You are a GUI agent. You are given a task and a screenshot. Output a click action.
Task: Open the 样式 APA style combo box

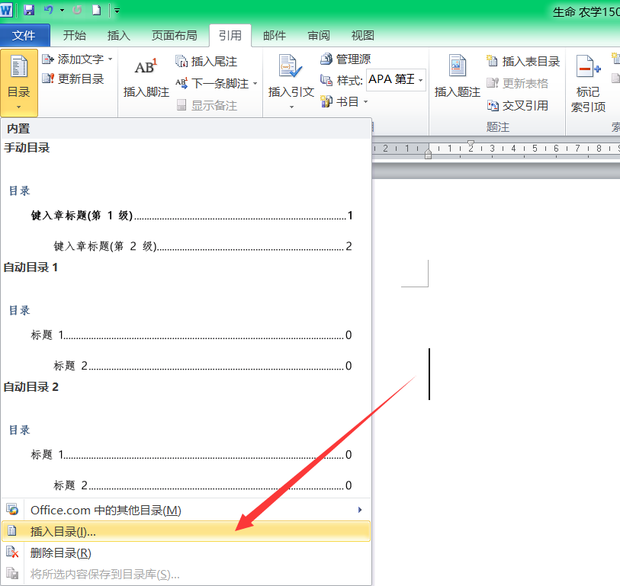tap(396, 80)
